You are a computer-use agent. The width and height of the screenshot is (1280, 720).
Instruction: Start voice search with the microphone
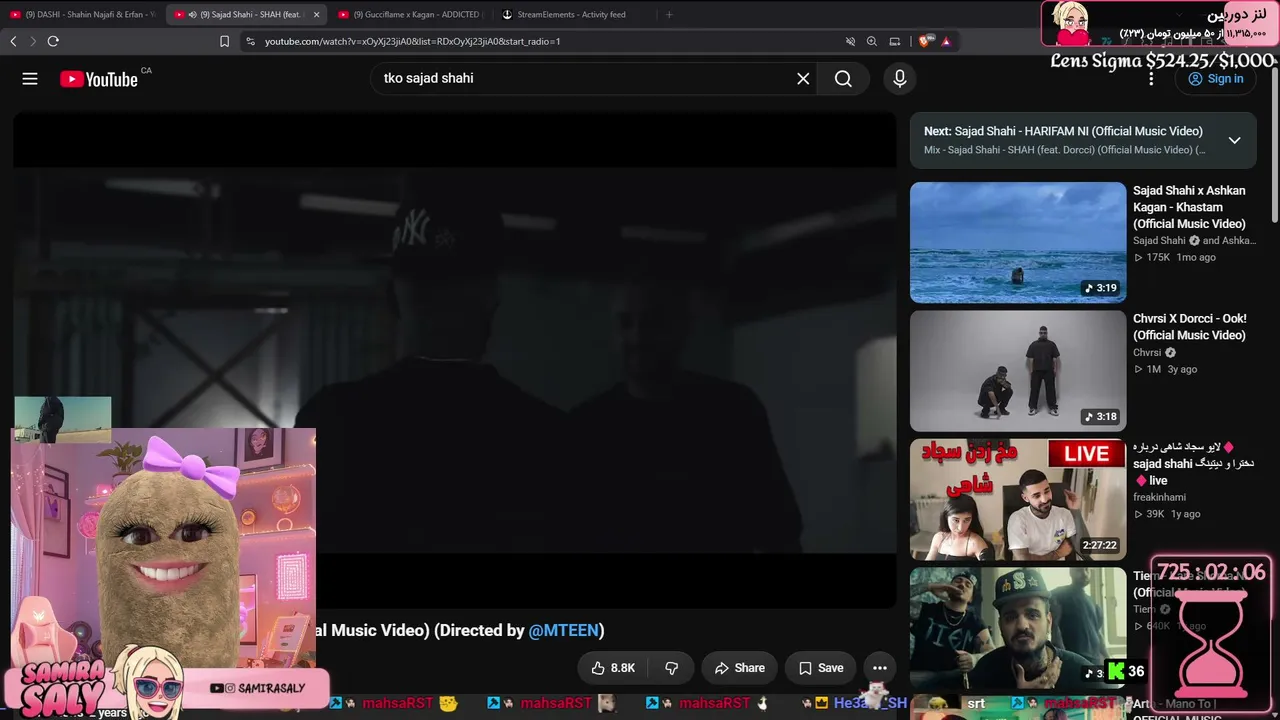(x=900, y=79)
